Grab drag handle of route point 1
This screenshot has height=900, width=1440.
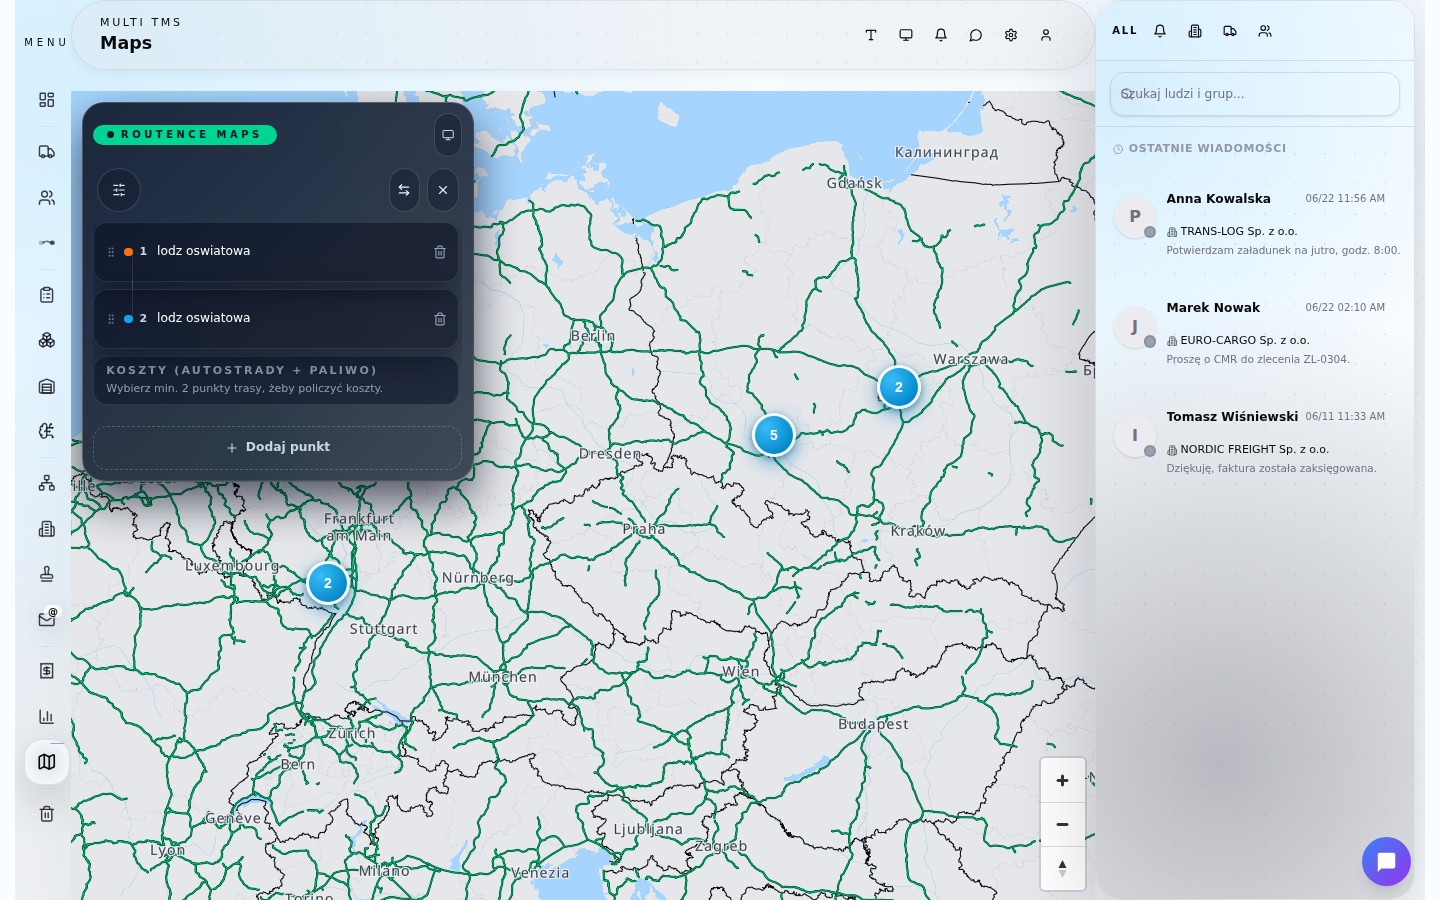point(111,252)
